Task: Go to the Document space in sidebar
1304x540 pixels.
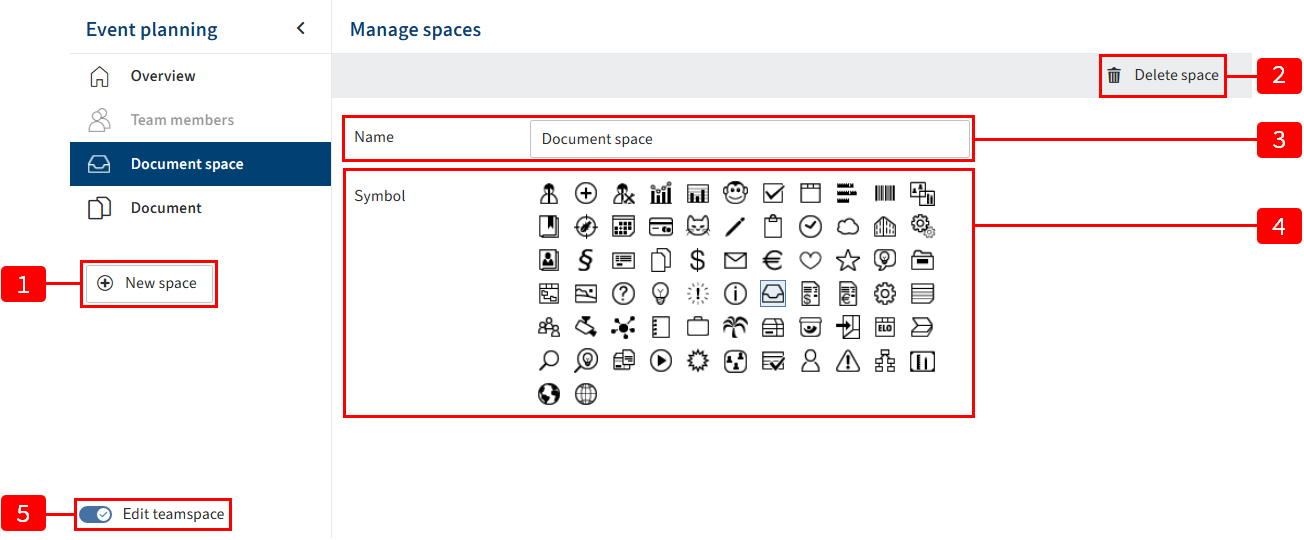Action: click(x=187, y=164)
